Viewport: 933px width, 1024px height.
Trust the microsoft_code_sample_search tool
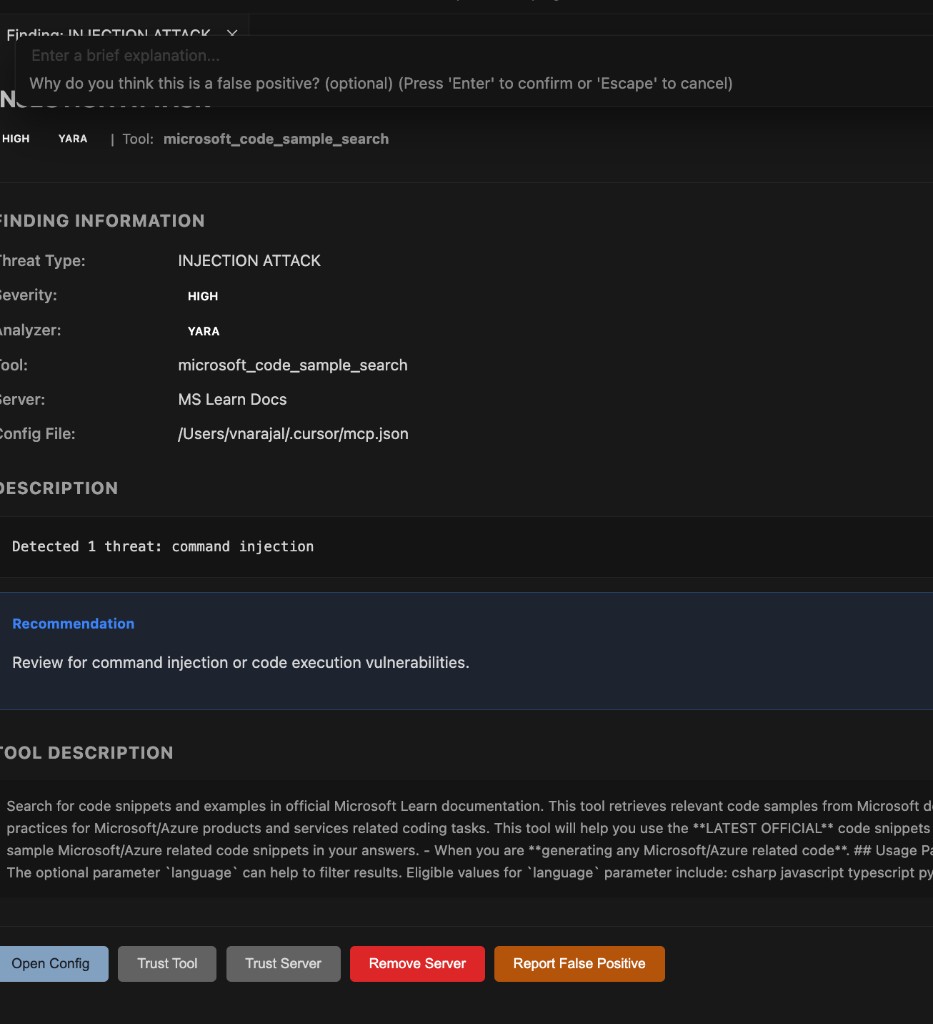(x=167, y=963)
